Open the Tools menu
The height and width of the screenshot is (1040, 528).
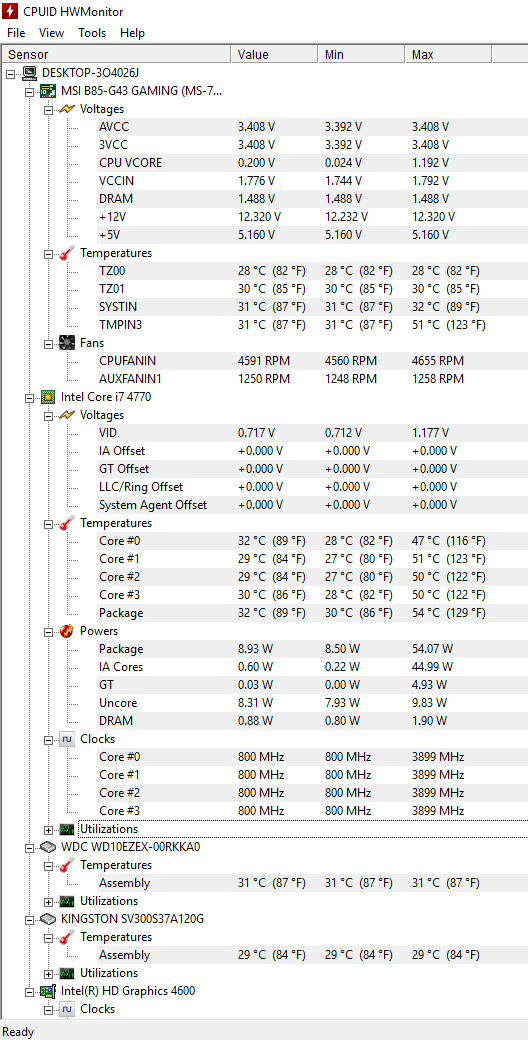[x=92, y=32]
